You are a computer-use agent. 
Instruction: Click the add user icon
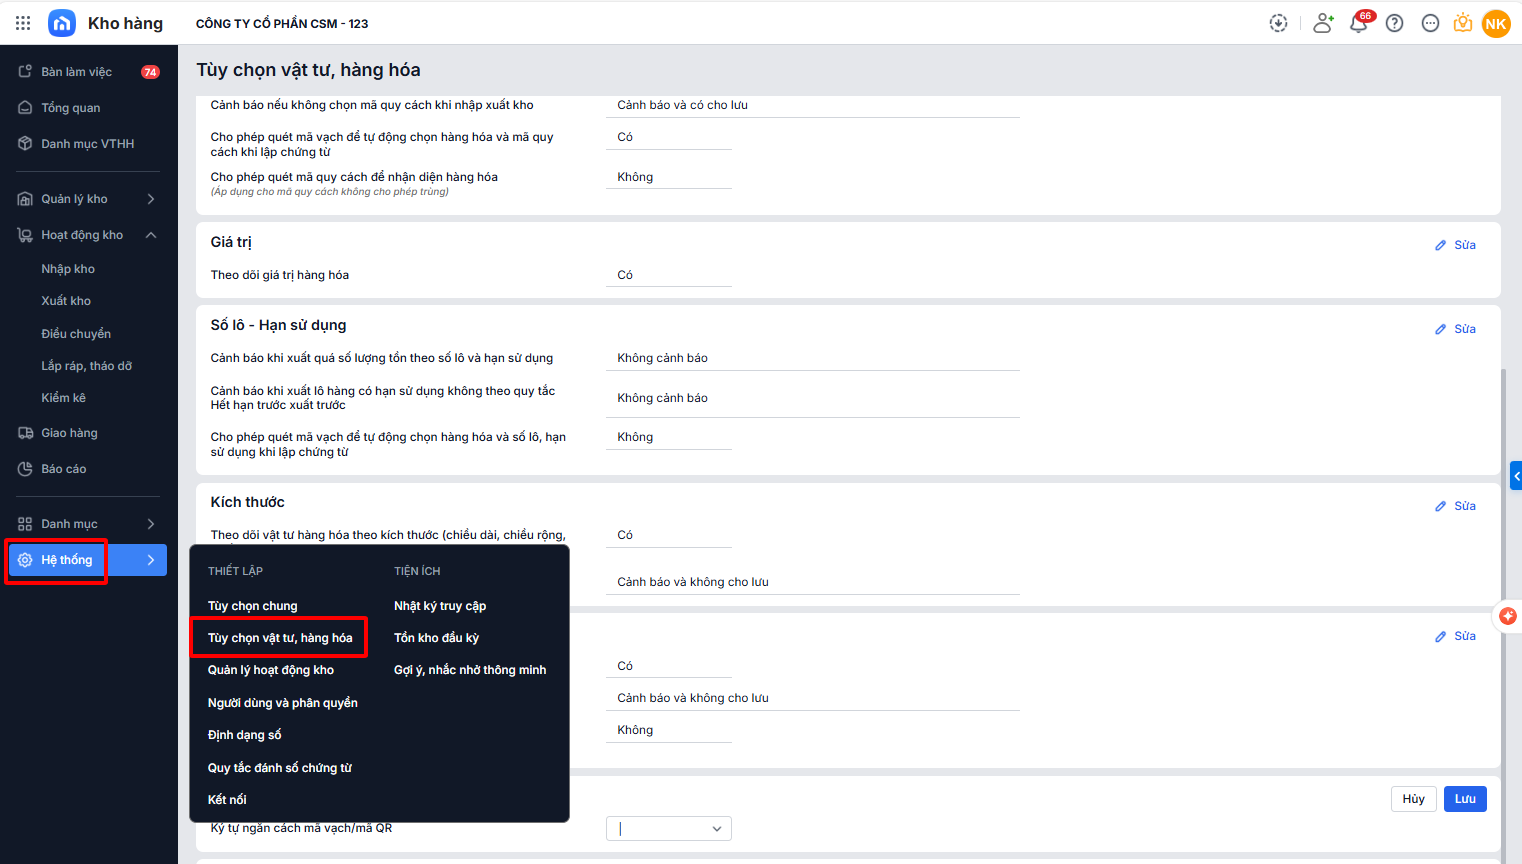click(x=1323, y=24)
